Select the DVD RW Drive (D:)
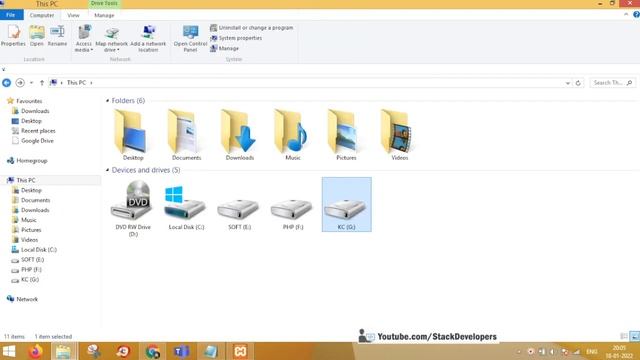 point(133,208)
